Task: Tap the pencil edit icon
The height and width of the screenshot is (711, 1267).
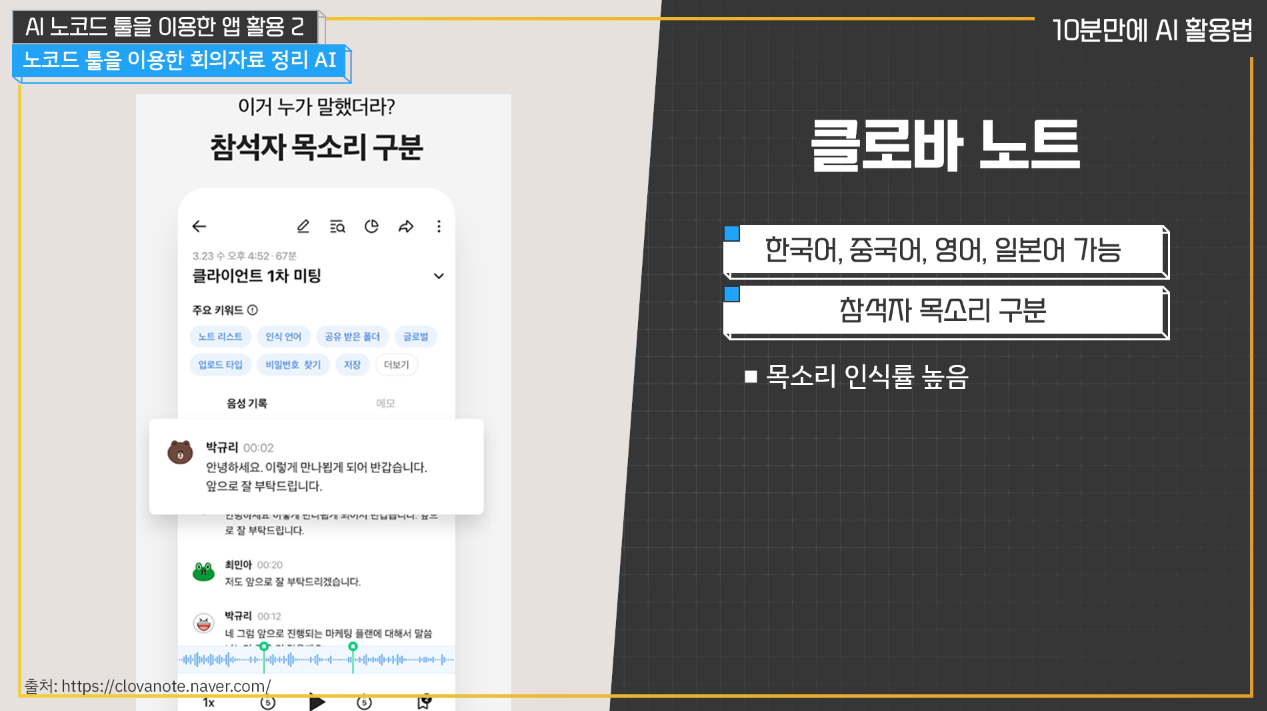Action: pyautogui.click(x=304, y=227)
